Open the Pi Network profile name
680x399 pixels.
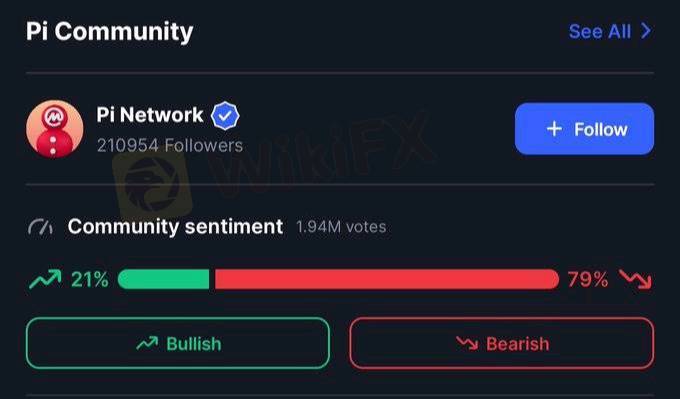[150, 115]
